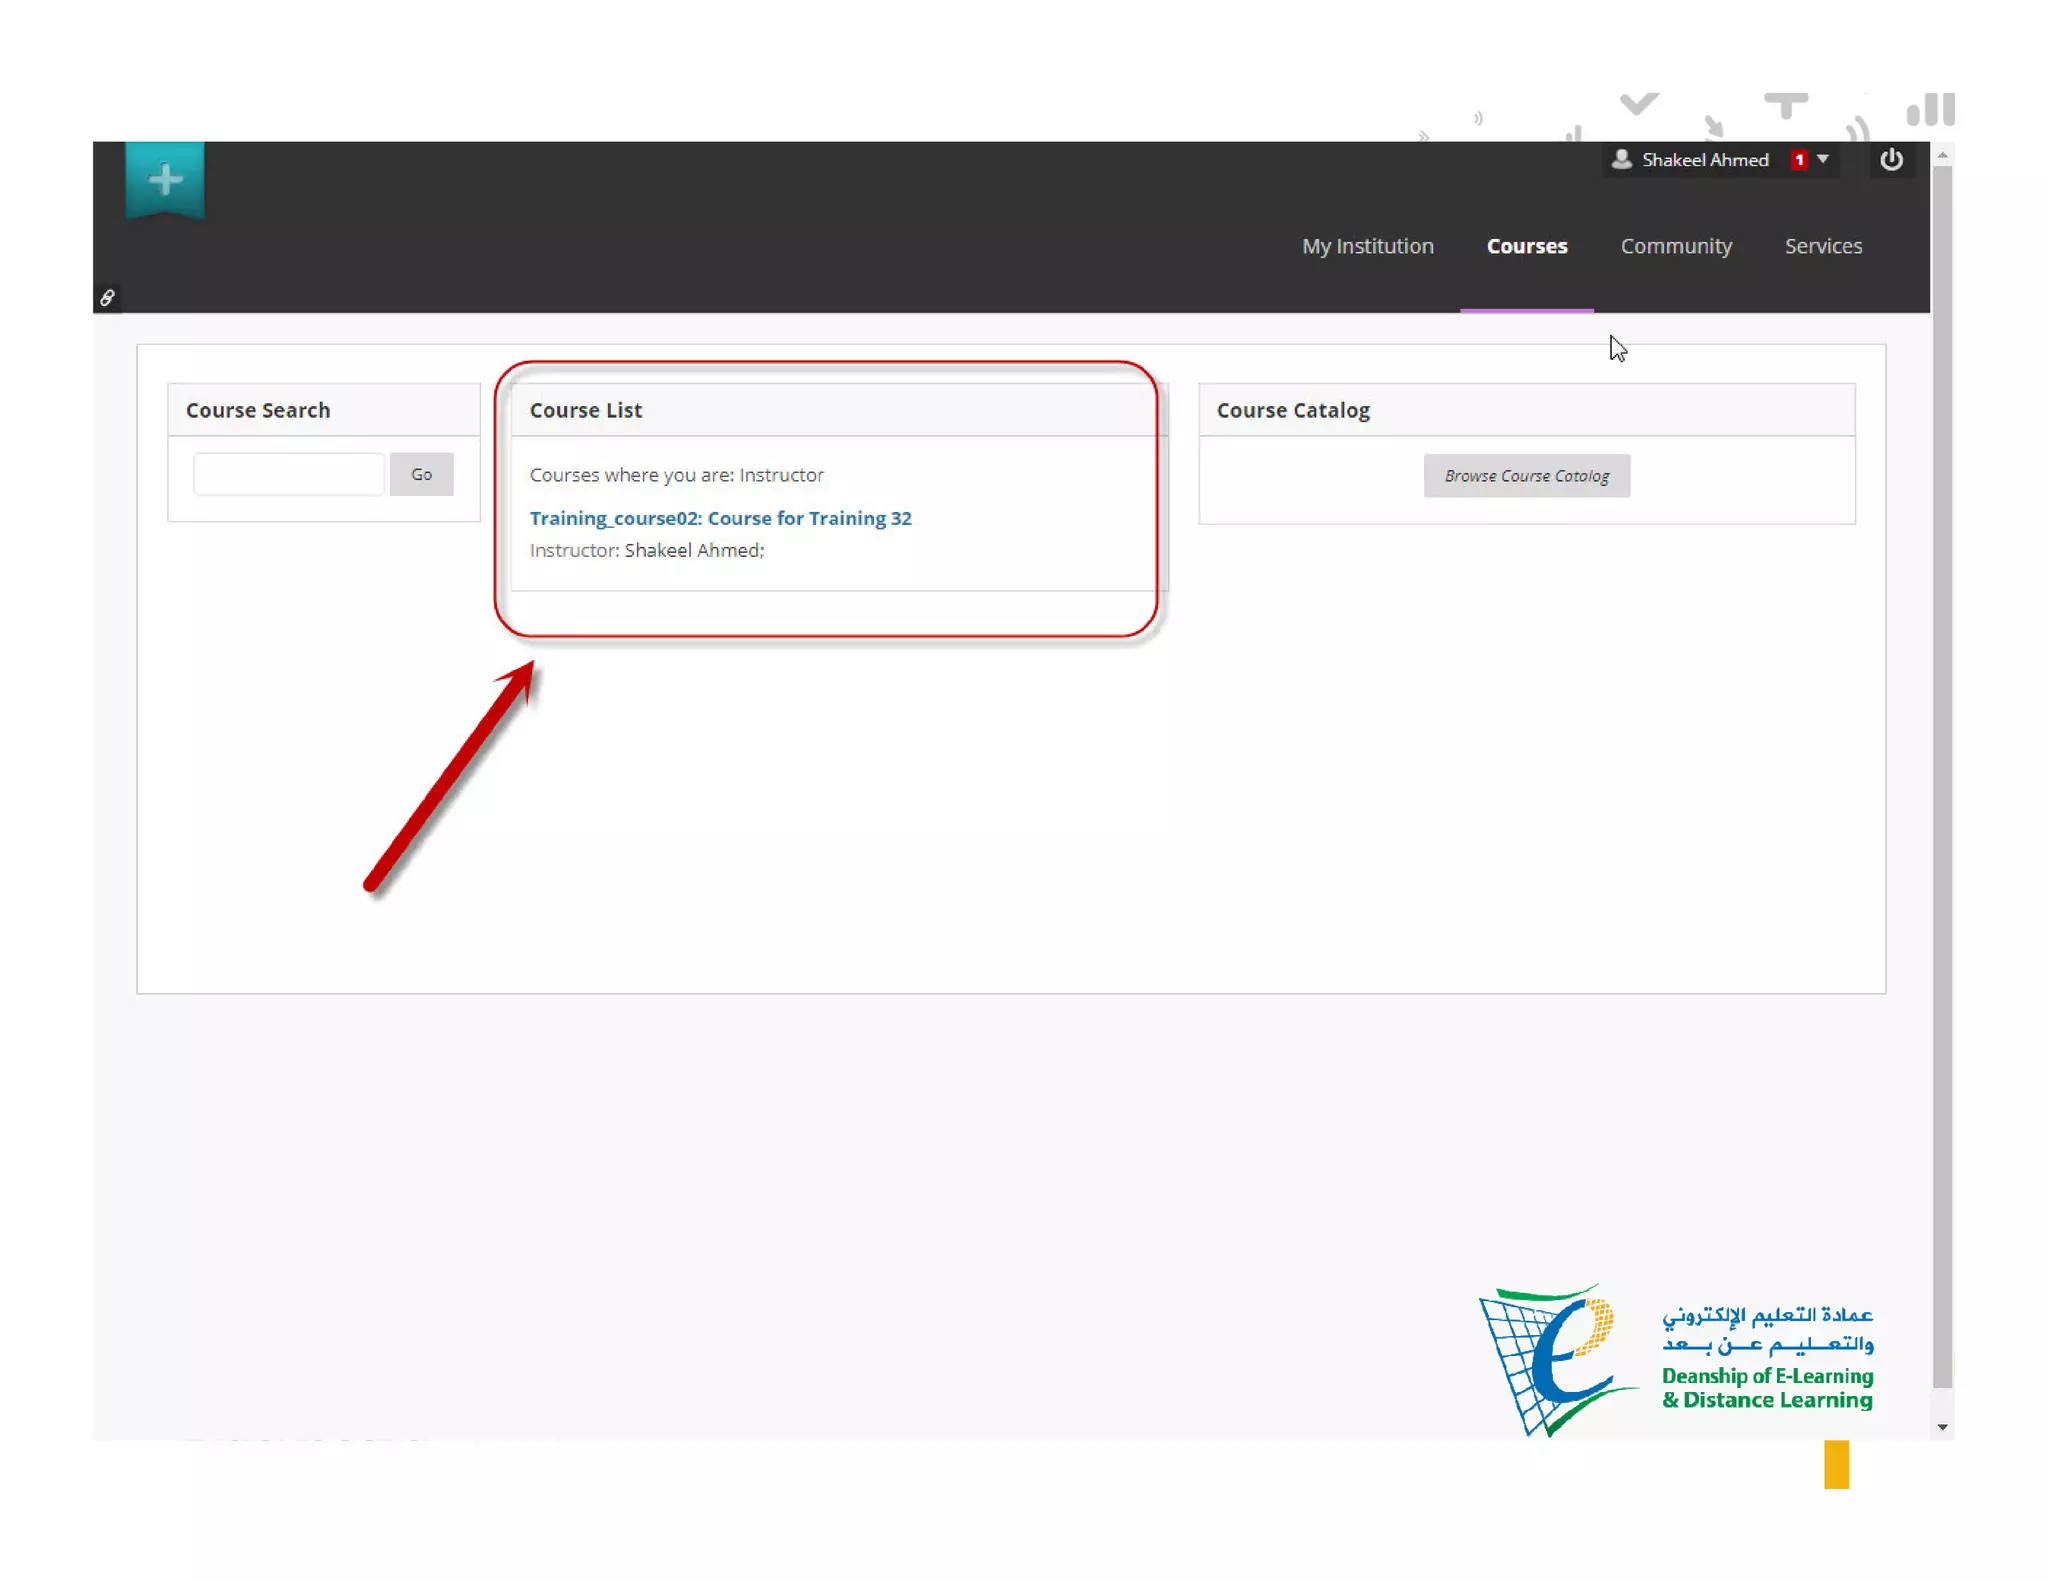The width and height of the screenshot is (2048, 1582).
Task: Expand the user menu dropdown arrow
Action: [x=1823, y=160]
